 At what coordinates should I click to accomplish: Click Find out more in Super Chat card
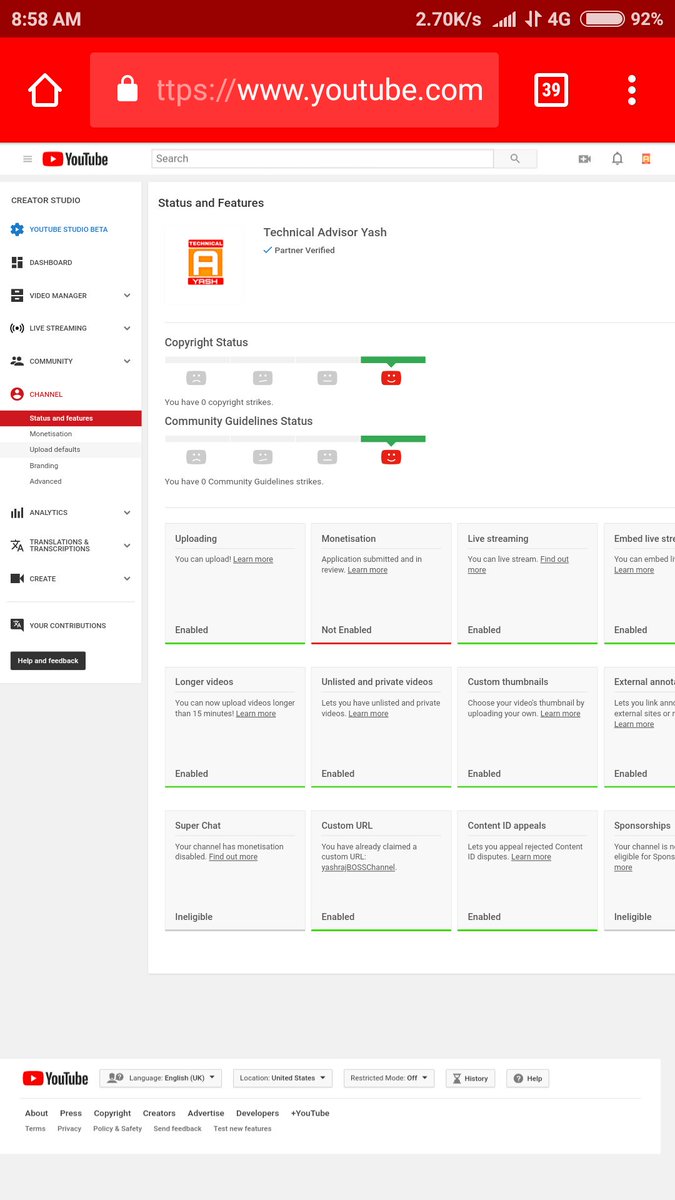pyautogui.click(x=233, y=857)
